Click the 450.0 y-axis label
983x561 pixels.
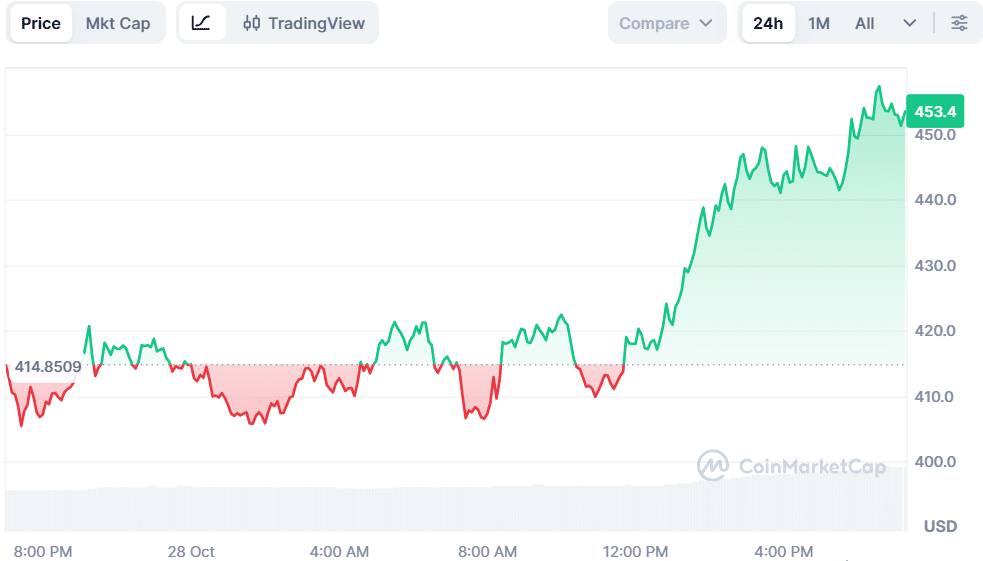935,135
